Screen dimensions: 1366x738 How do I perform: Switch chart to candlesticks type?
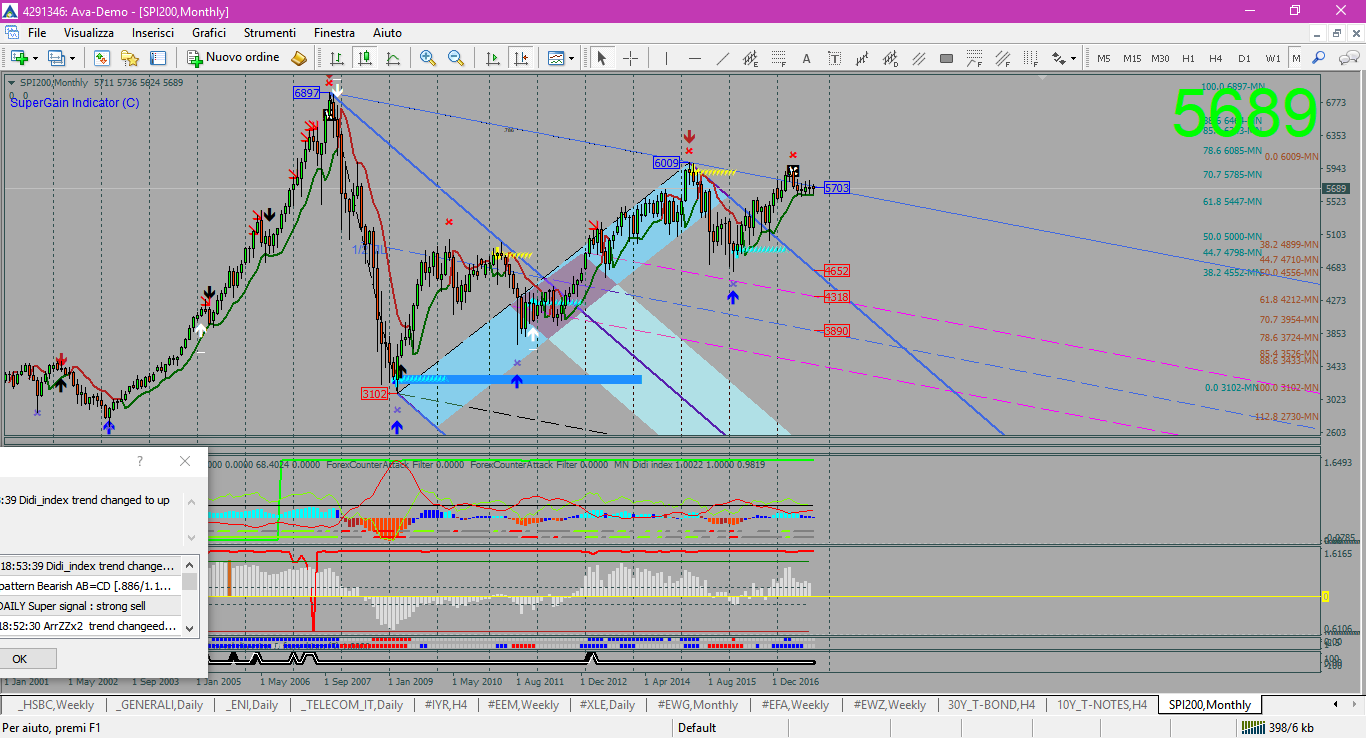365,58
